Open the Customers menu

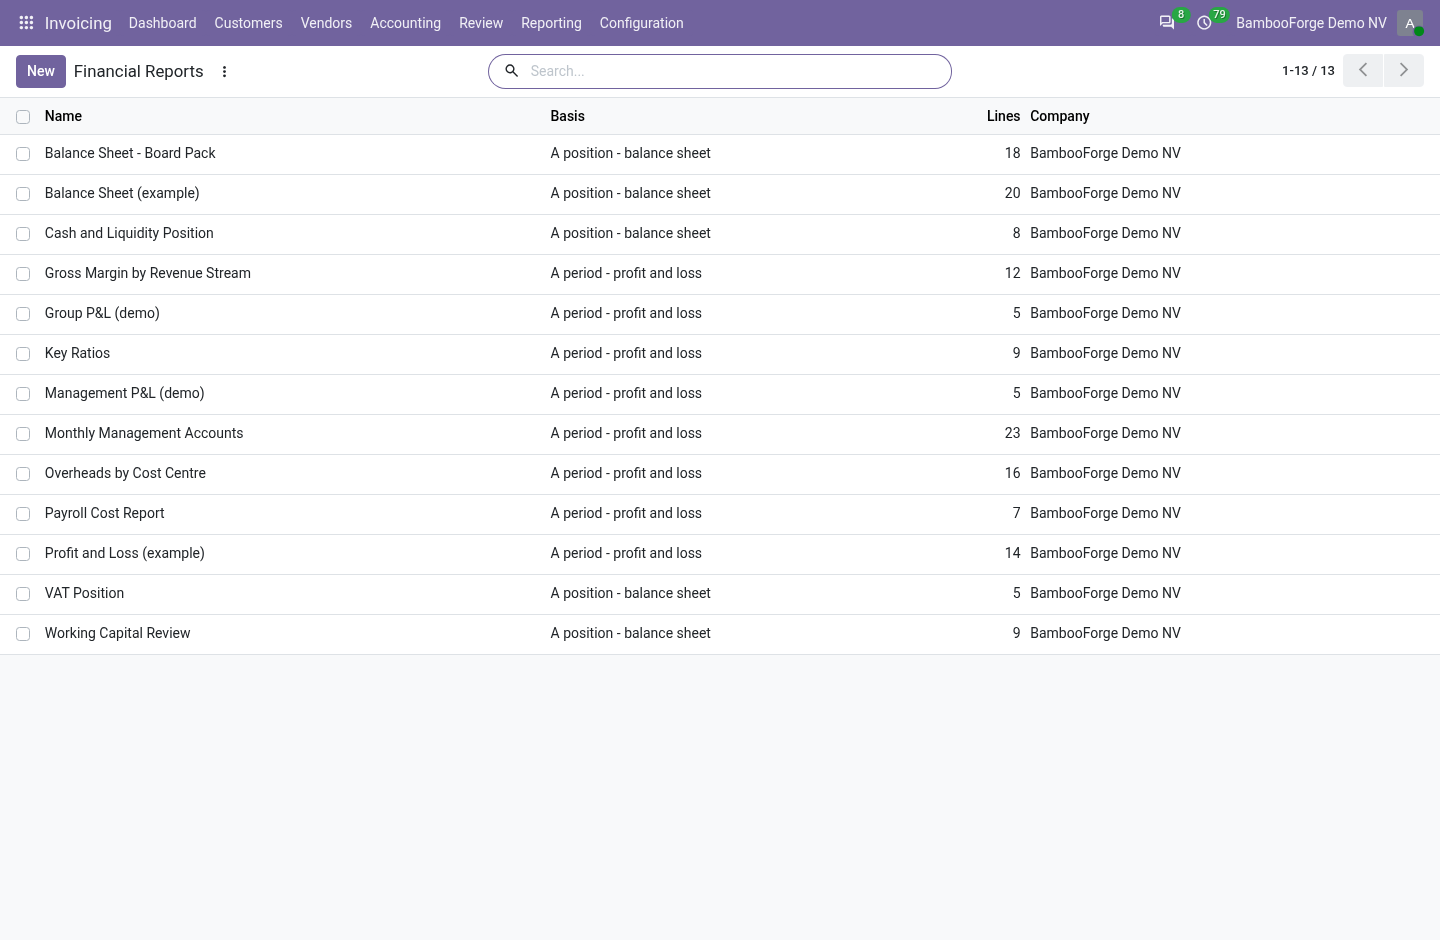tap(248, 23)
